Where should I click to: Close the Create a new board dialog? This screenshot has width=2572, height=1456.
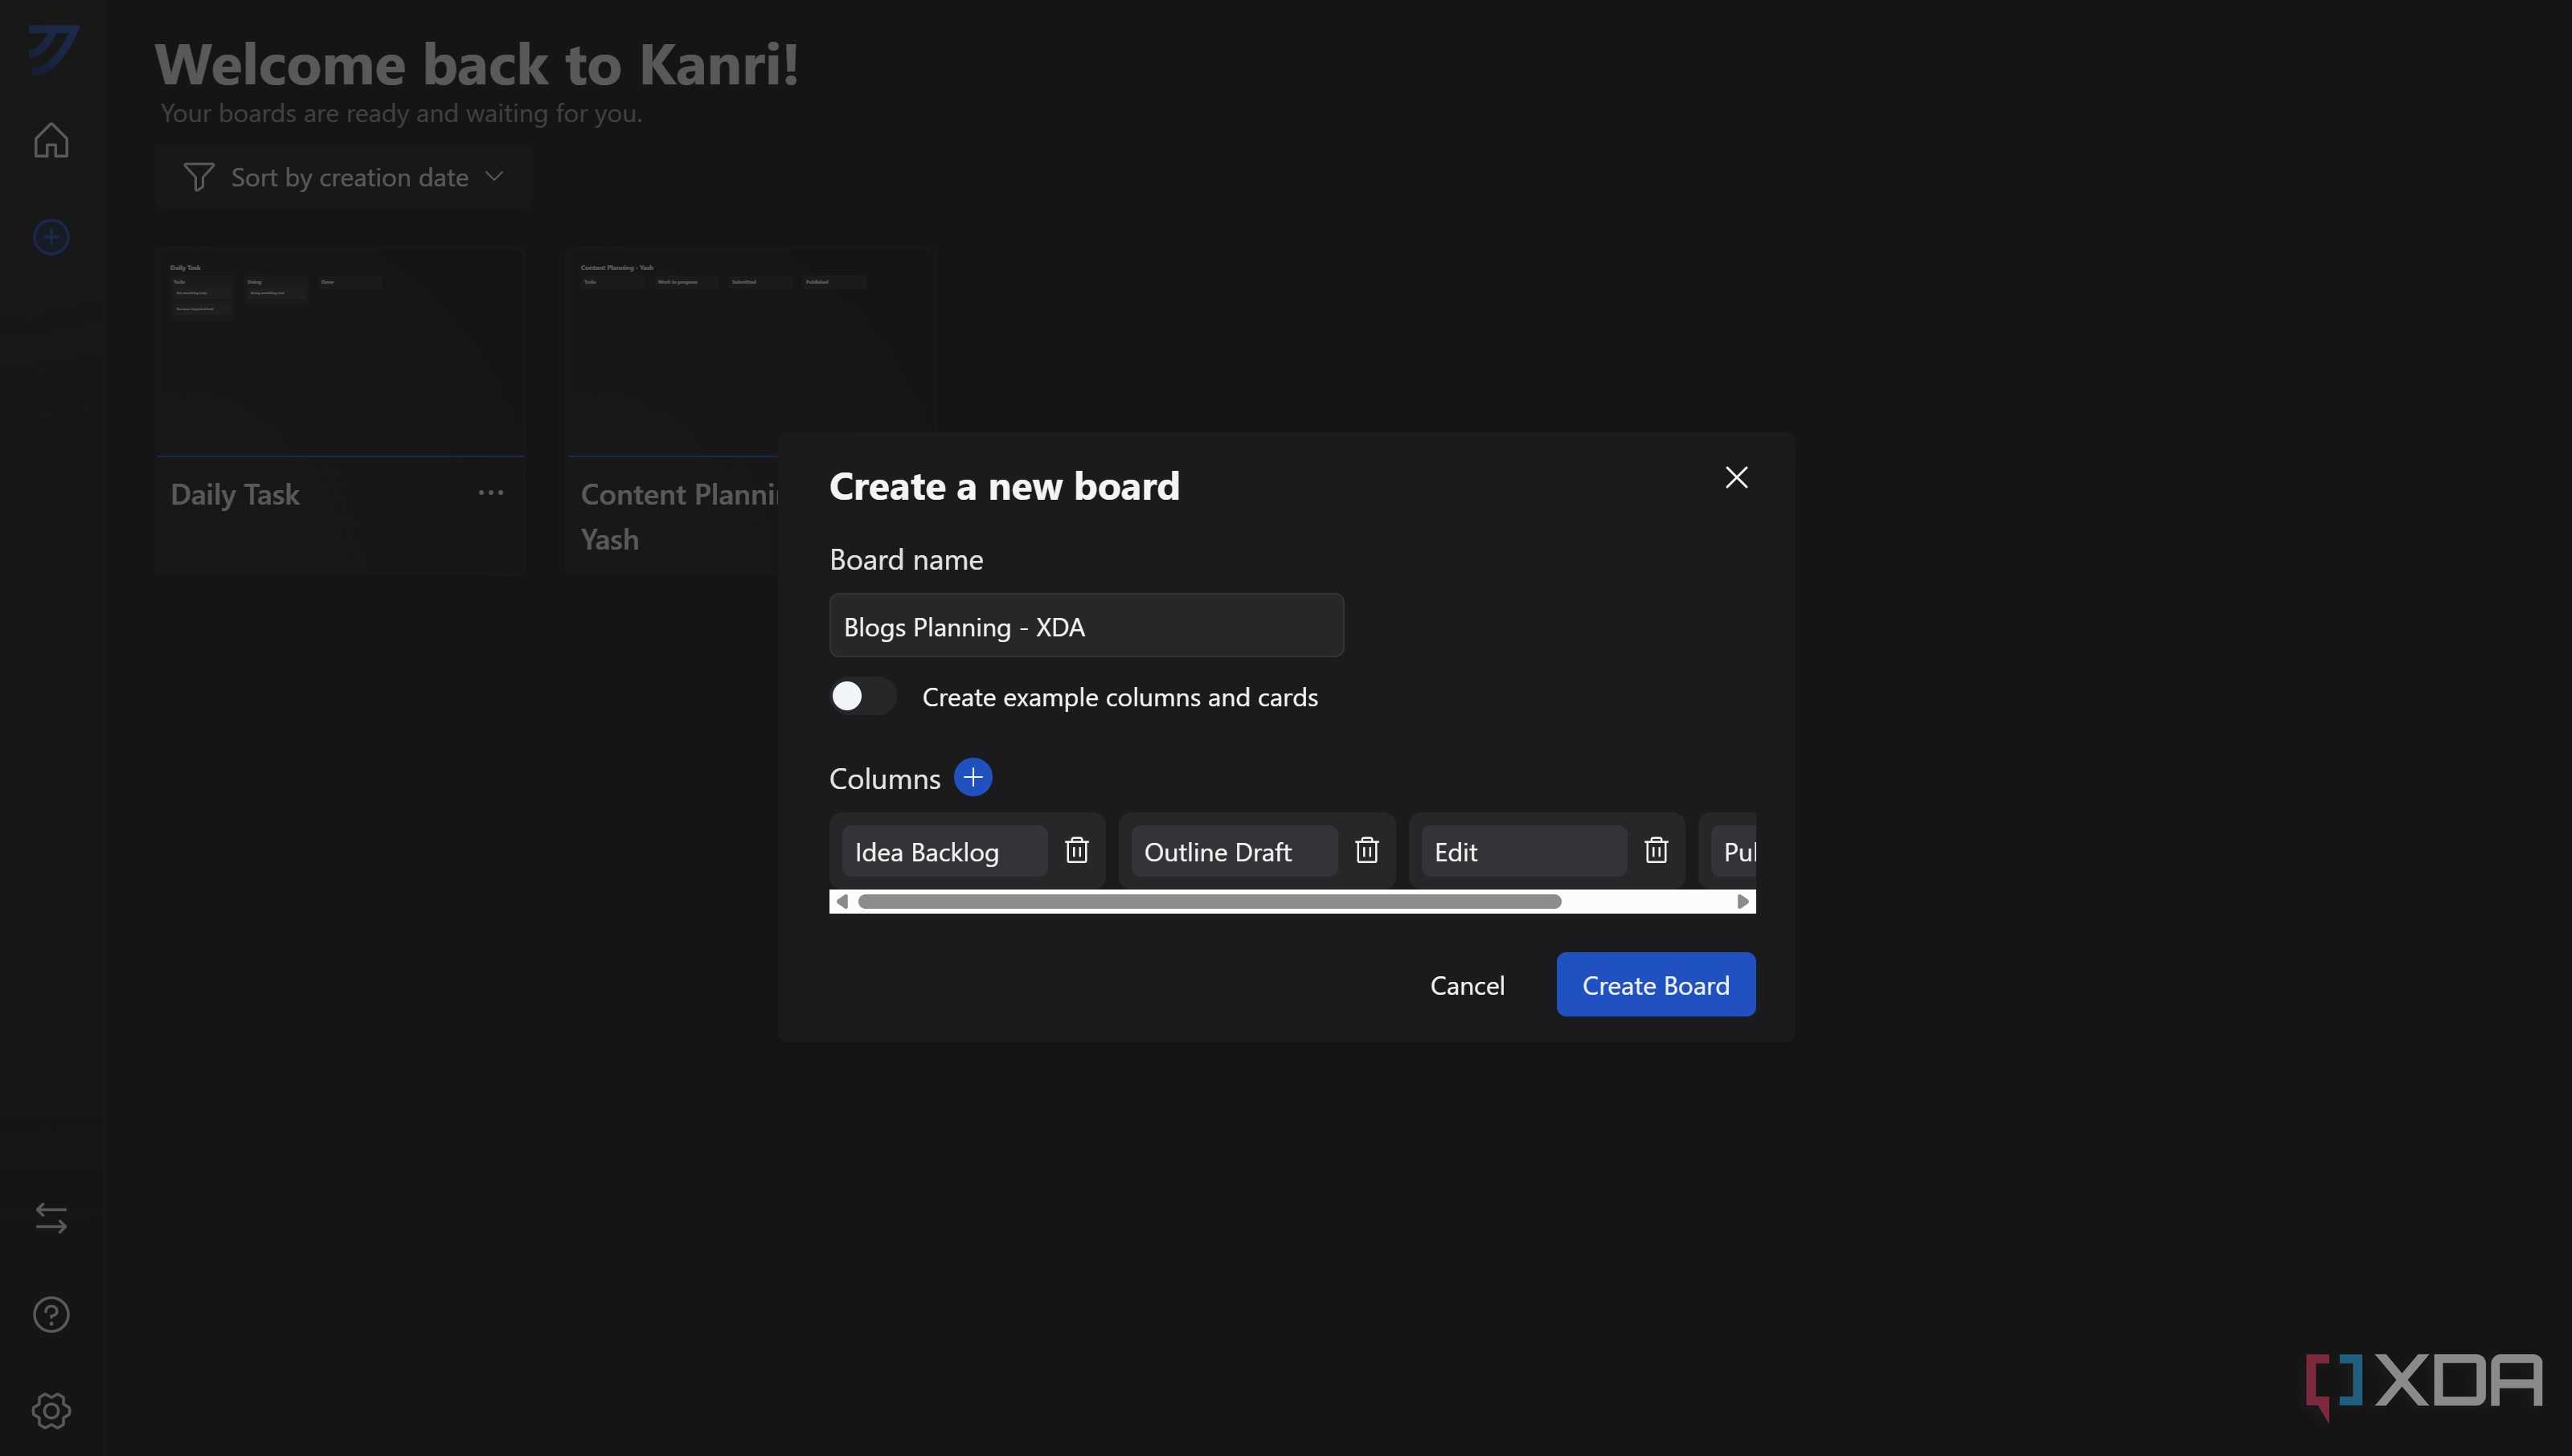[1736, 477]
